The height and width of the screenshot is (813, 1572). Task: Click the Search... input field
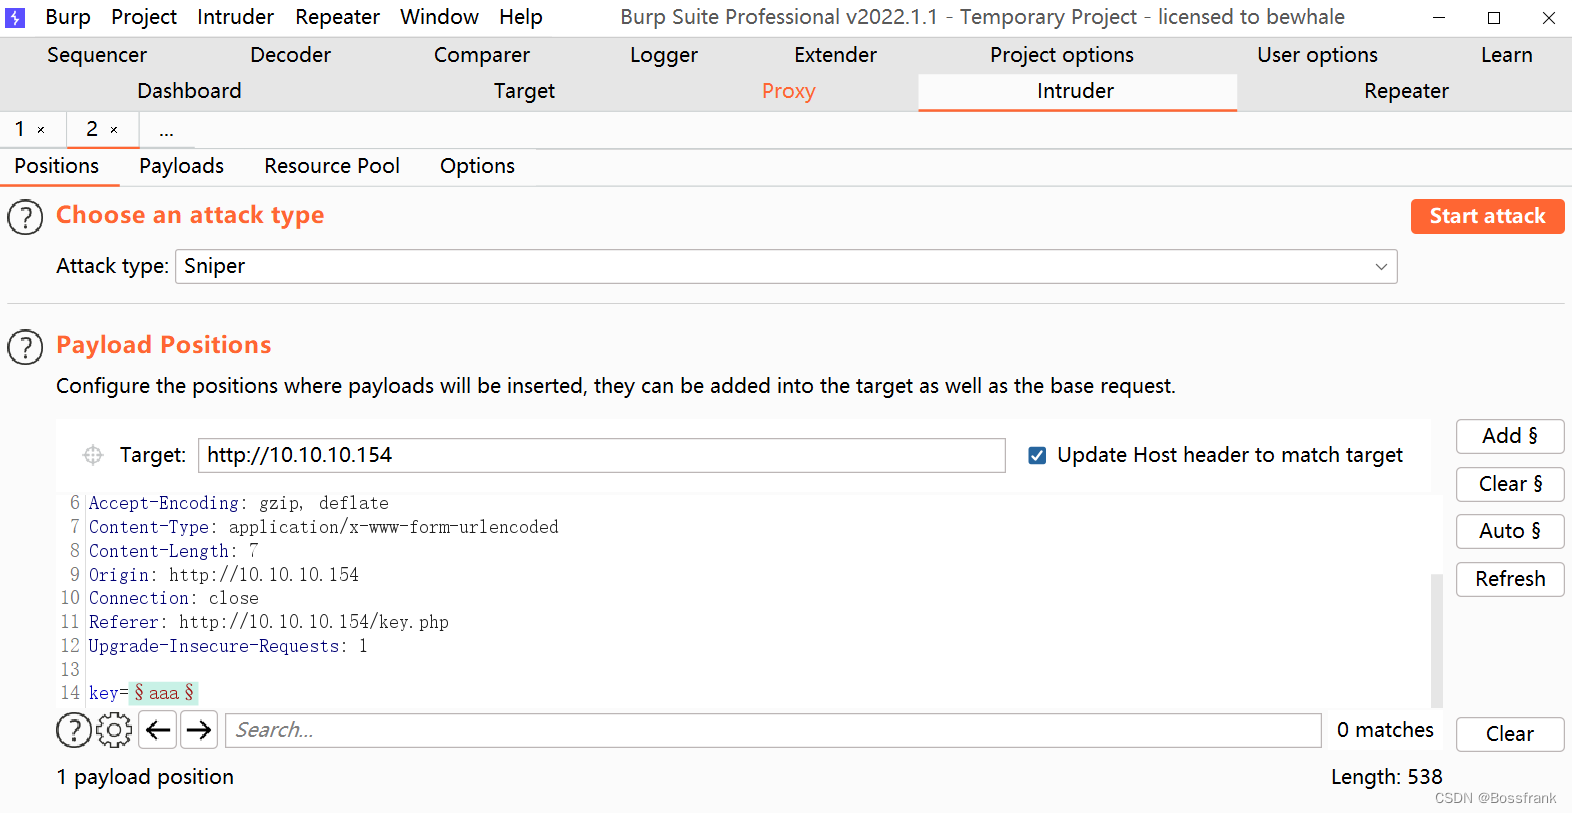(773, 730)
